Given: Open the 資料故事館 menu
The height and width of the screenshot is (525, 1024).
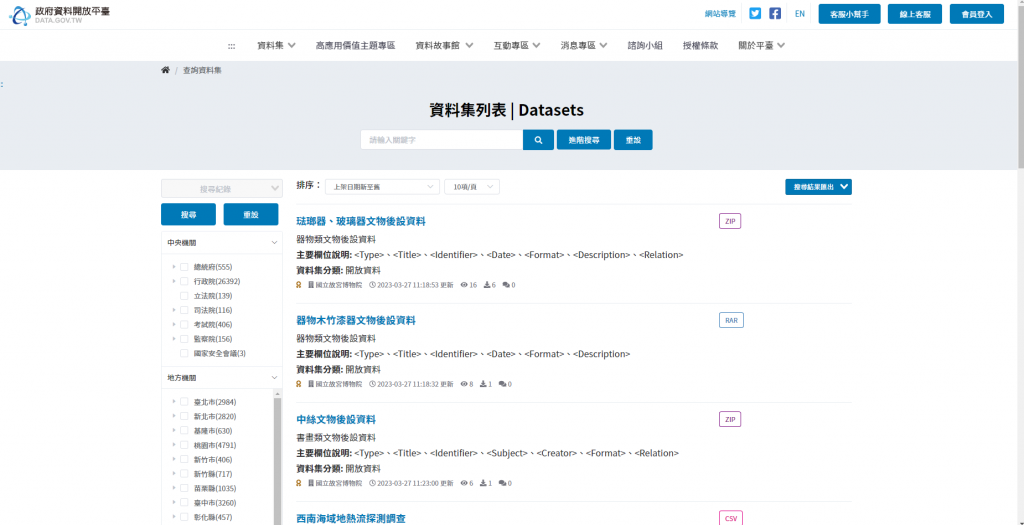Looking at the screenshot, I should (x=445, y=46).
